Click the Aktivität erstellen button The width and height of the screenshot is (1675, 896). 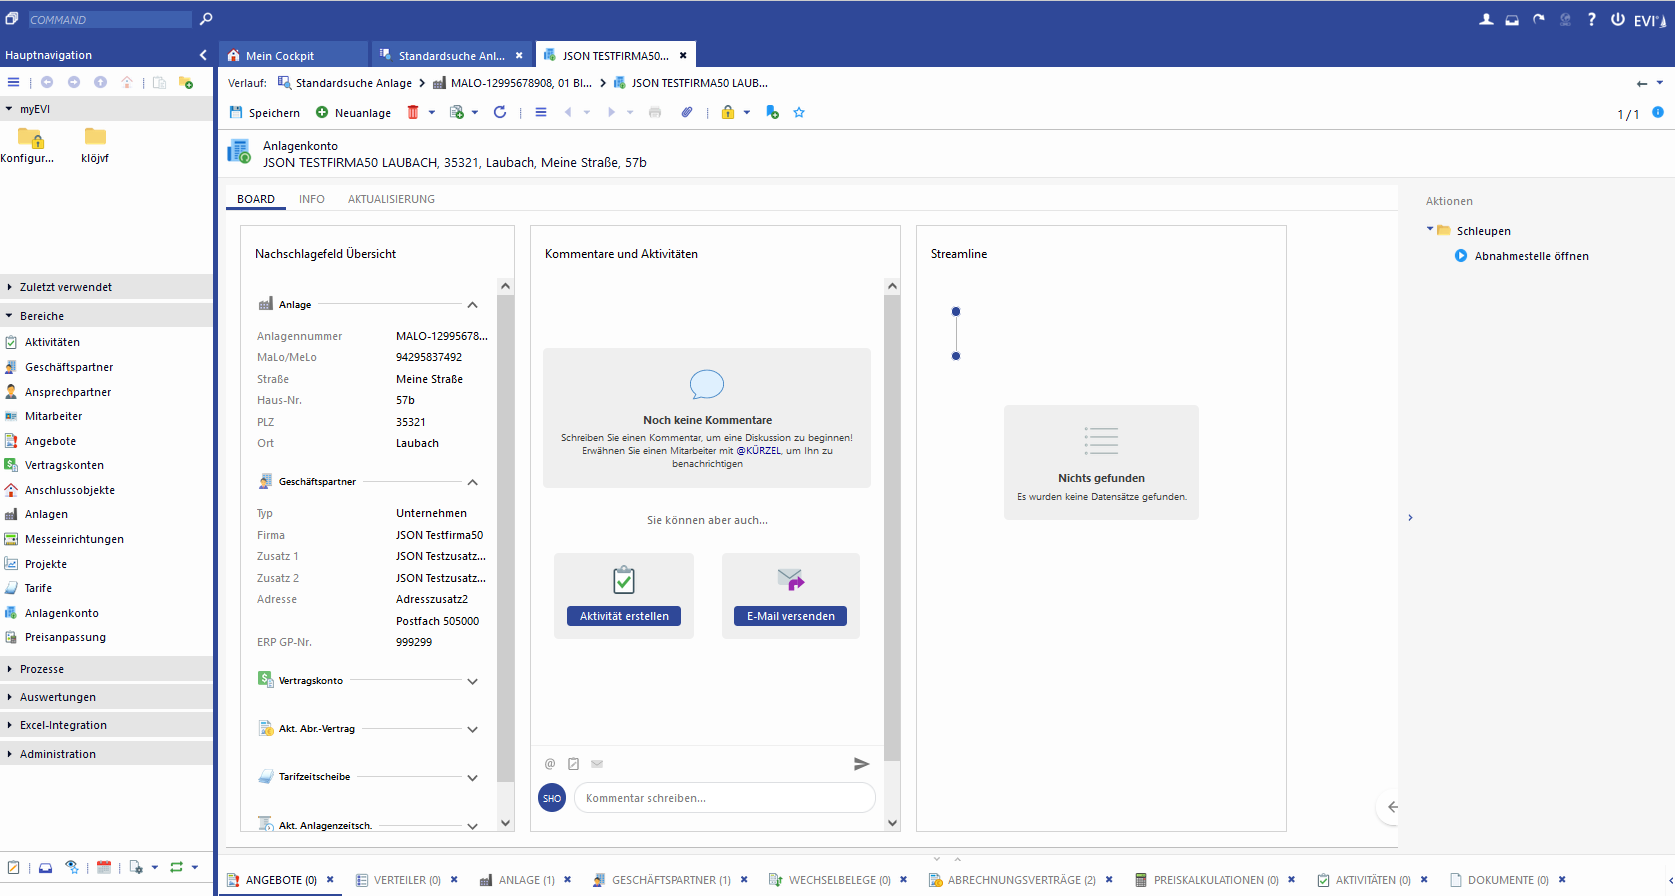point(624,616)
